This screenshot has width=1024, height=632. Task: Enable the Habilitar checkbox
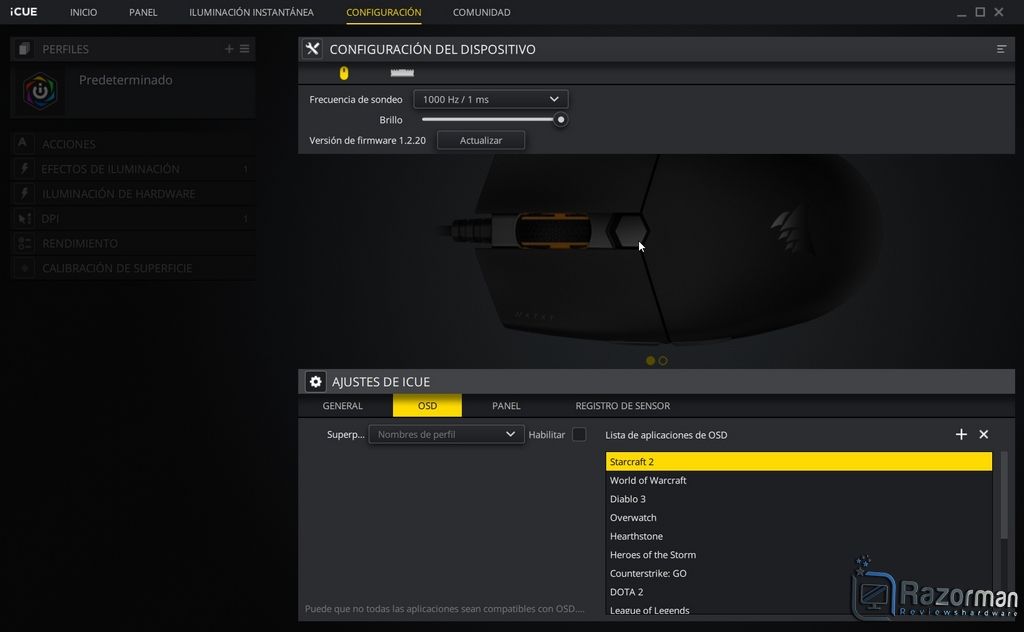pyautogui.click(x=579, y=434)
